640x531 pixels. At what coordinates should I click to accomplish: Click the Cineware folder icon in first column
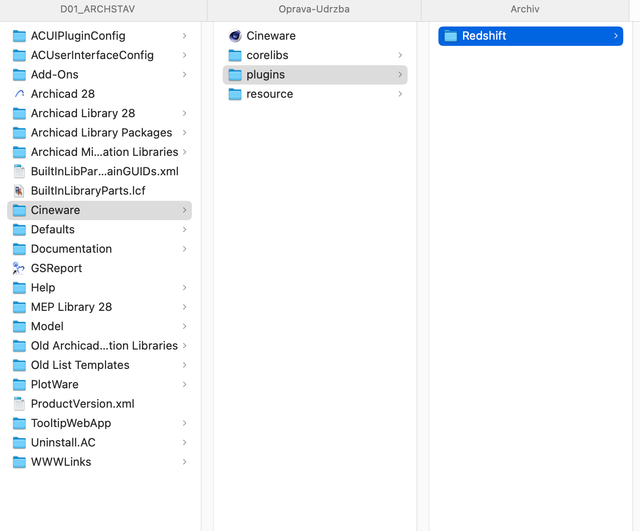click(x=19, y=210)
